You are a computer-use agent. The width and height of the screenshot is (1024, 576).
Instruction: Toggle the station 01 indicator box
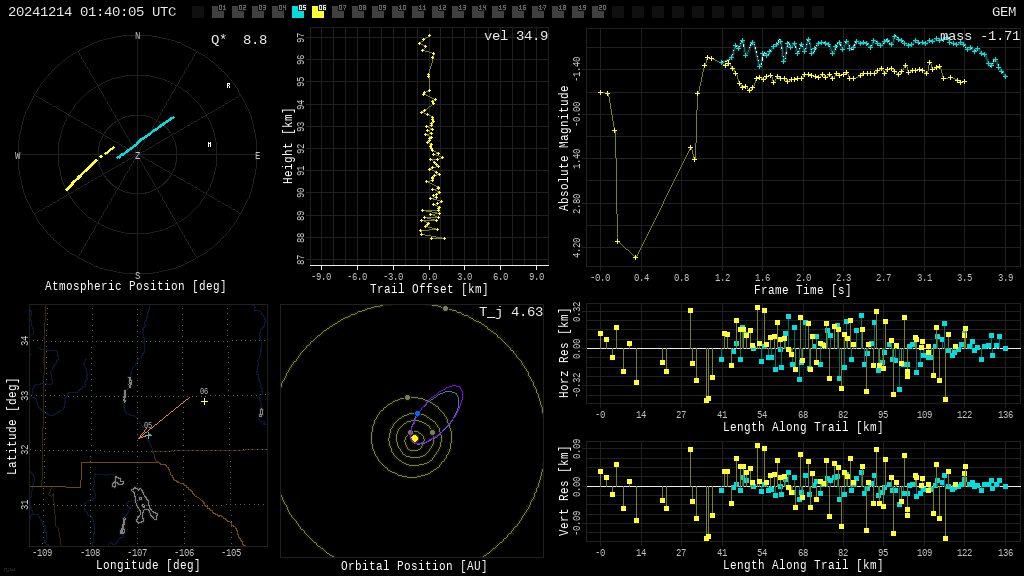point(218,12)
